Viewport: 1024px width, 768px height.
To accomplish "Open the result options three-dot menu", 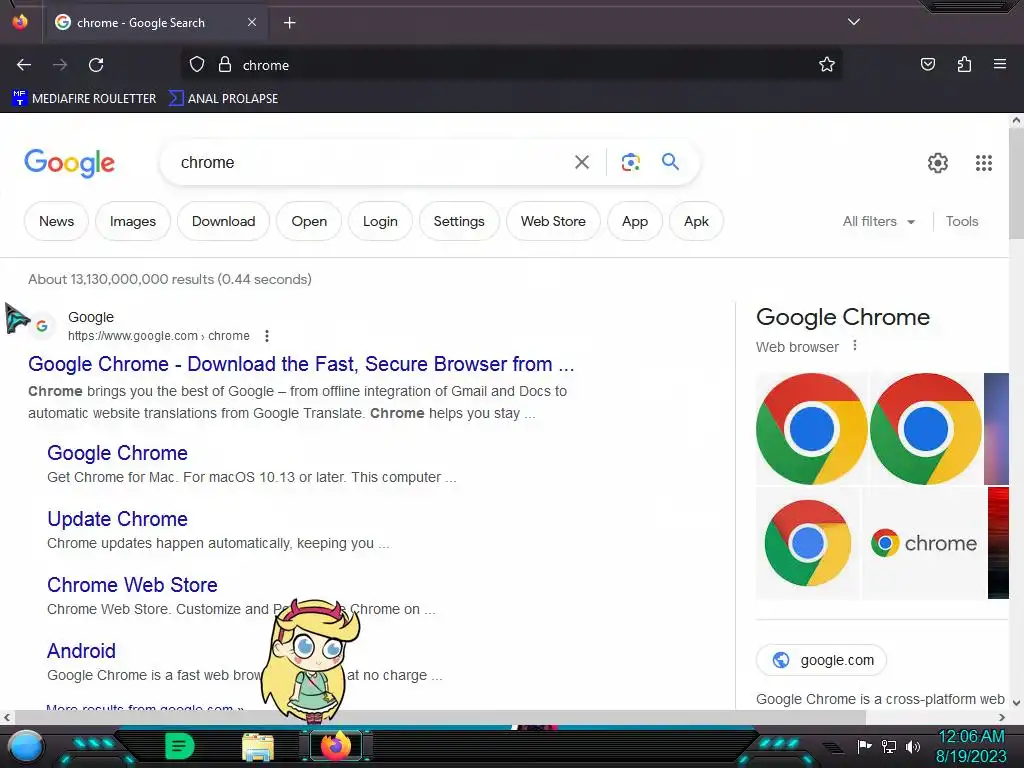I will pyautogui.click(x=266, y=336).
